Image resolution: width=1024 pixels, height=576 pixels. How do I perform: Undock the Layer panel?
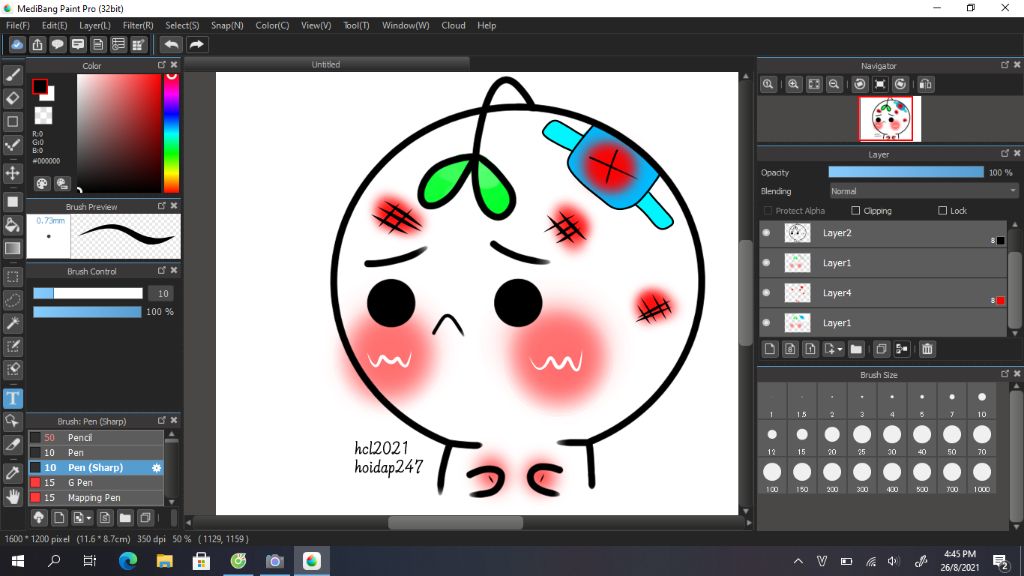[x=1004, y=153]
